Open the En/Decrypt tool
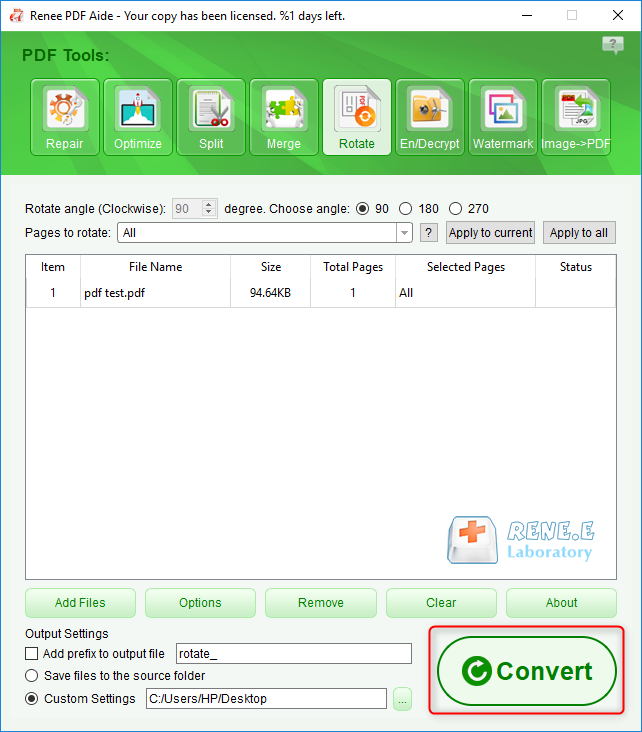 430,117
